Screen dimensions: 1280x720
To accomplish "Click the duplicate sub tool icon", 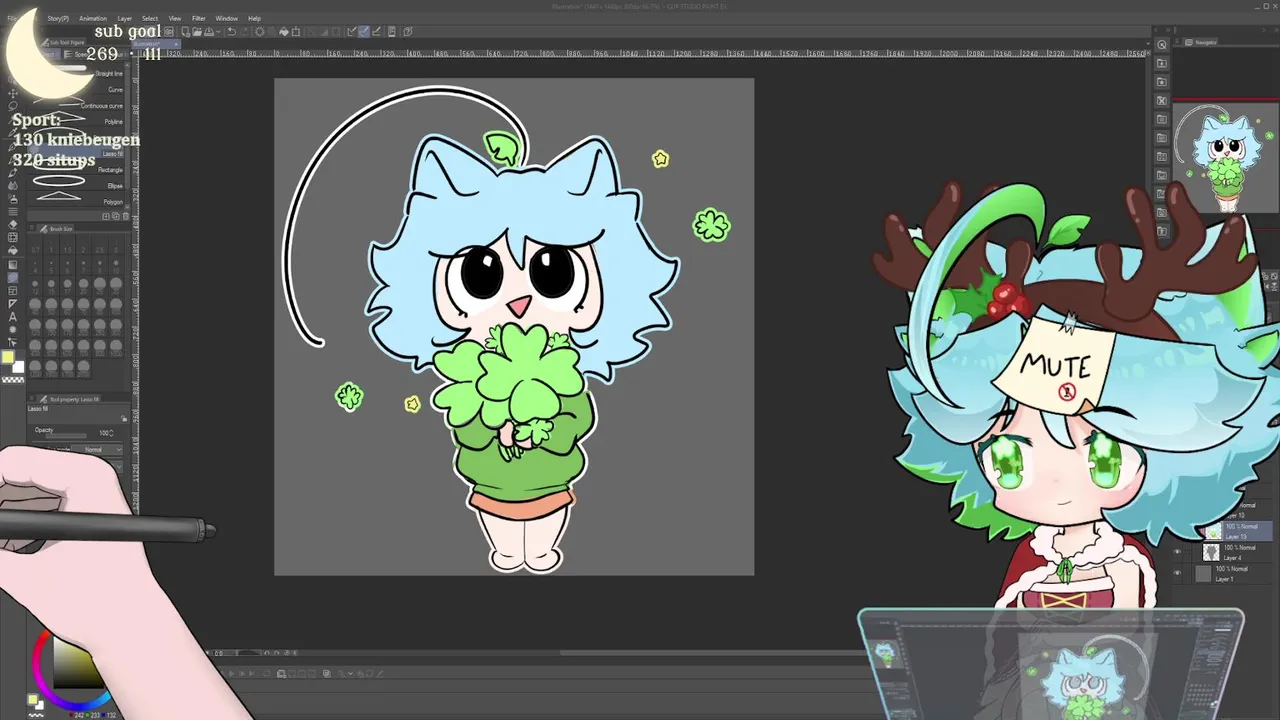I will (116, 216).
